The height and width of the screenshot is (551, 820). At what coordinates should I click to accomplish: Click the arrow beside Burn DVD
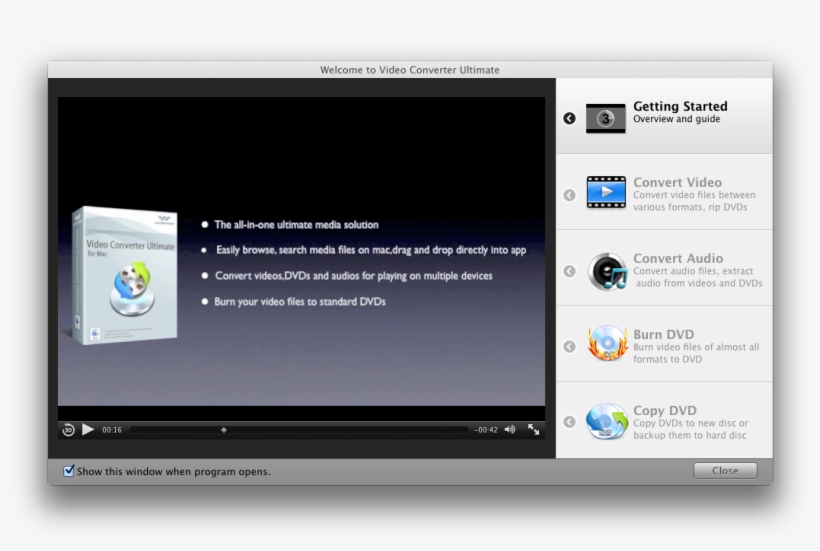click(x=569, y=347)
